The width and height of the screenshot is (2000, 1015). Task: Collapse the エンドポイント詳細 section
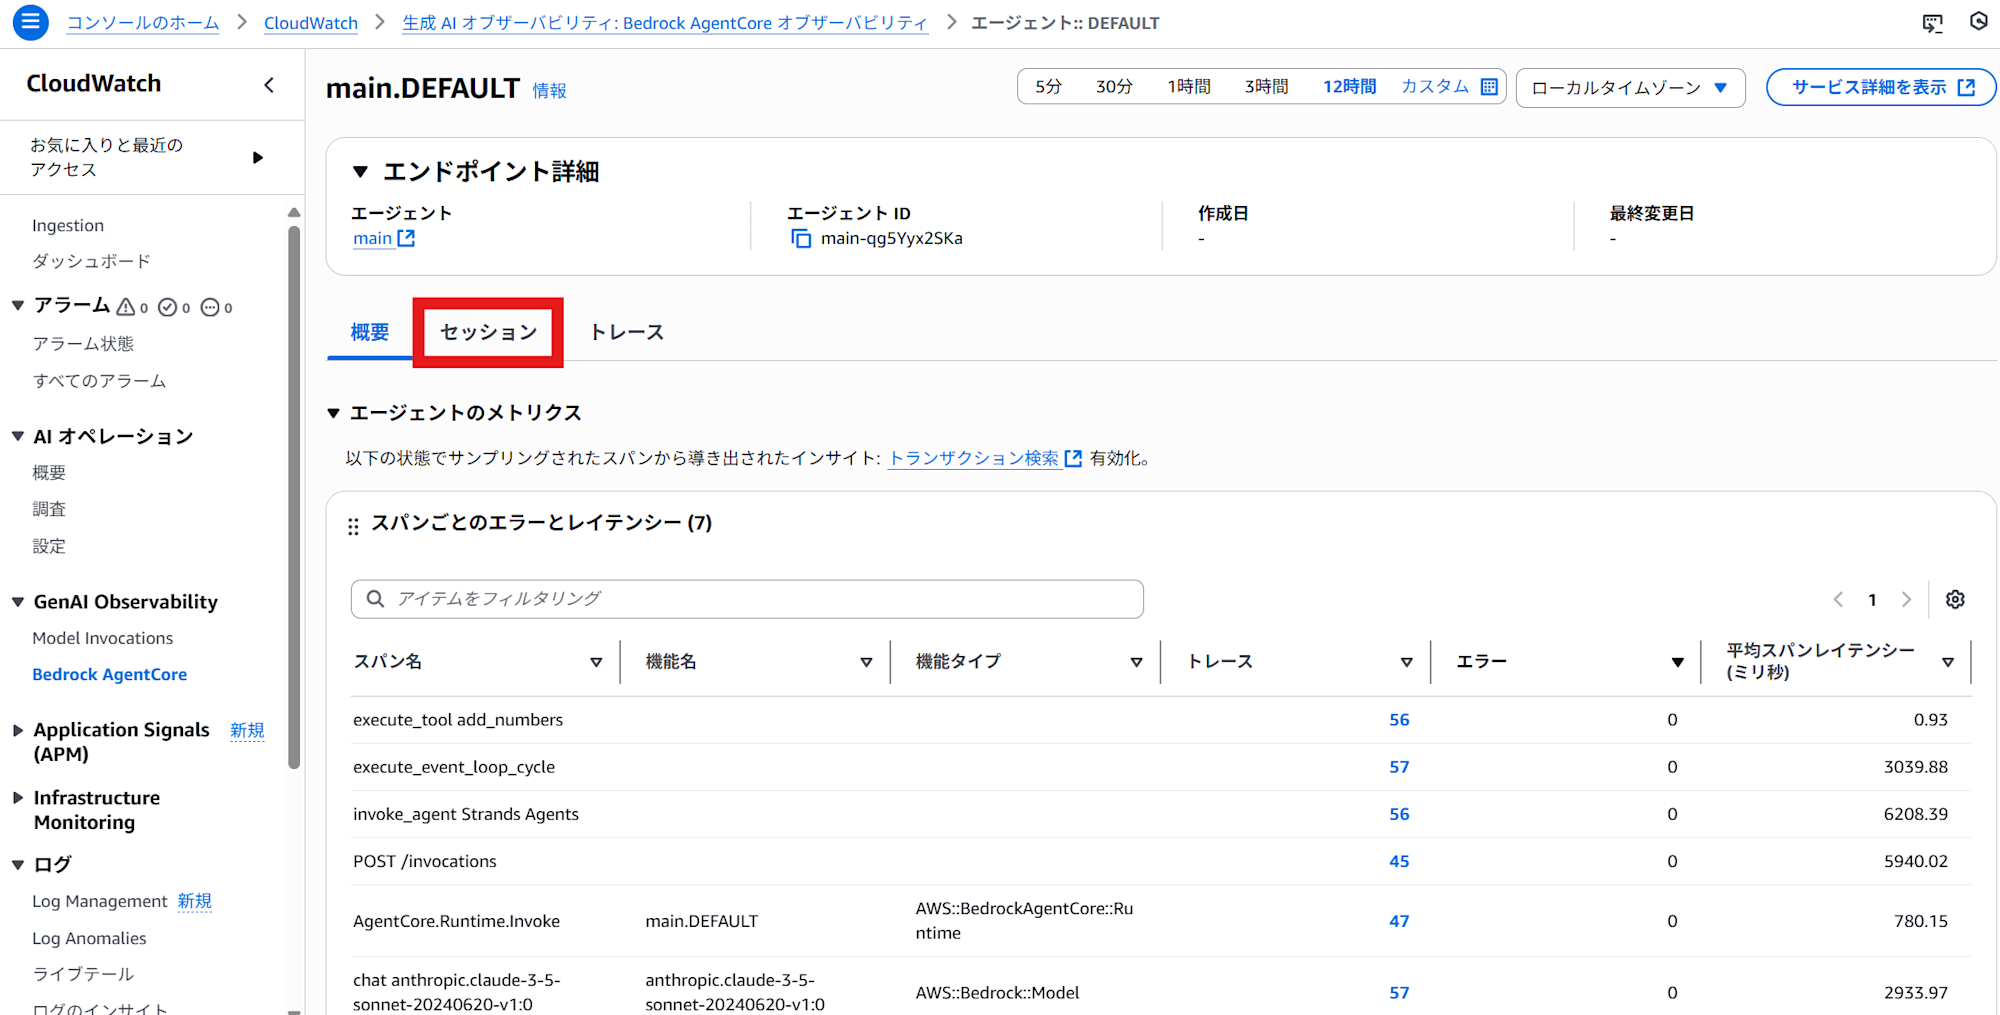(361, 171)
